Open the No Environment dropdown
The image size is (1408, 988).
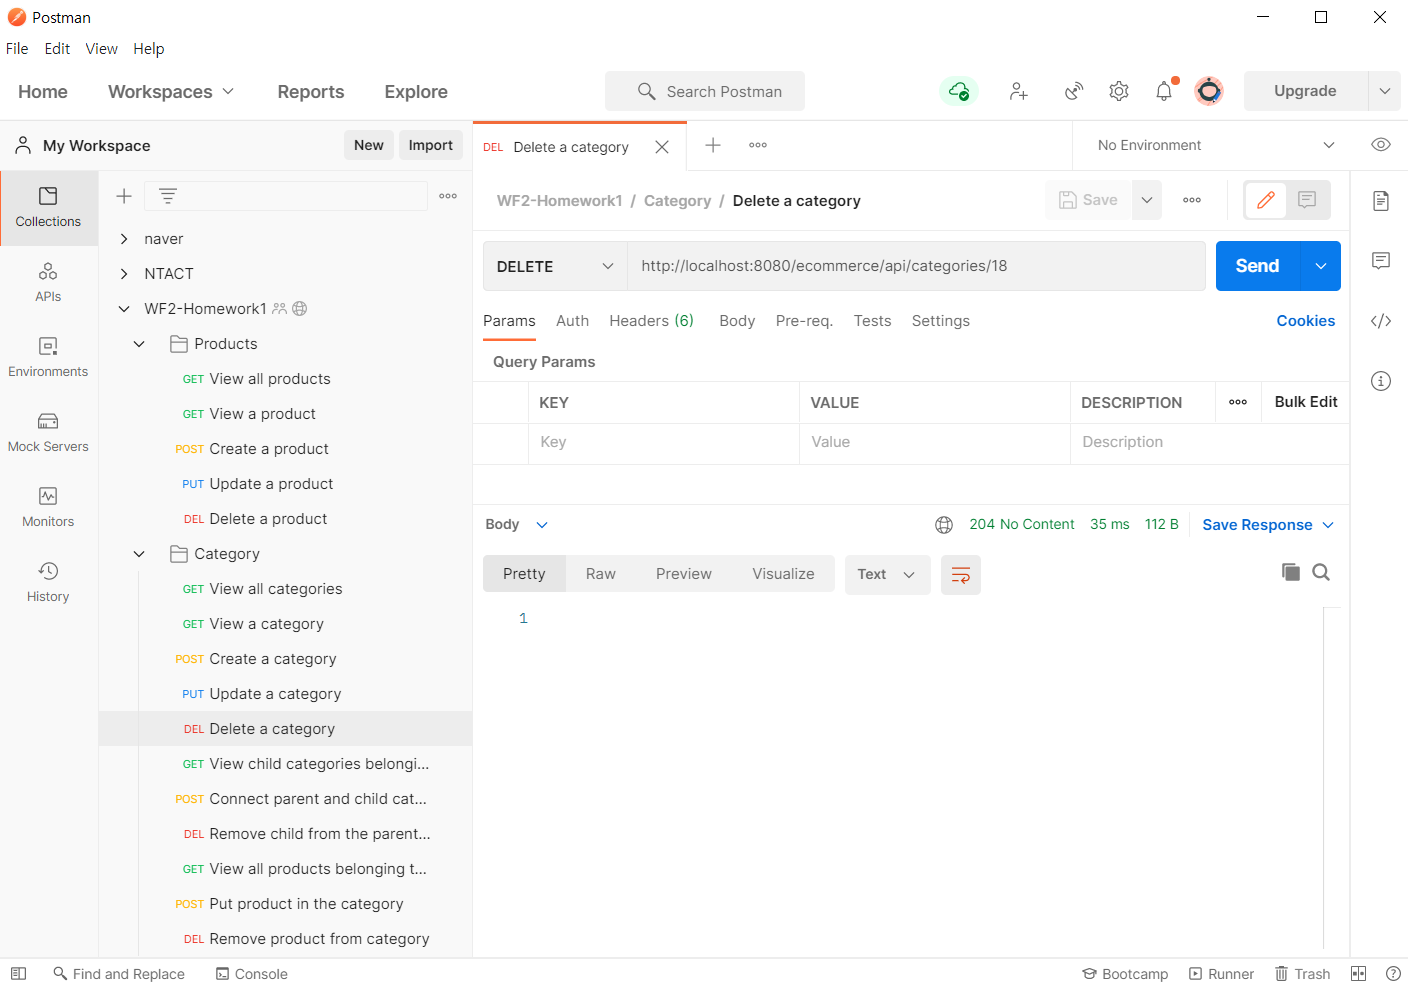click(1216, 145)
